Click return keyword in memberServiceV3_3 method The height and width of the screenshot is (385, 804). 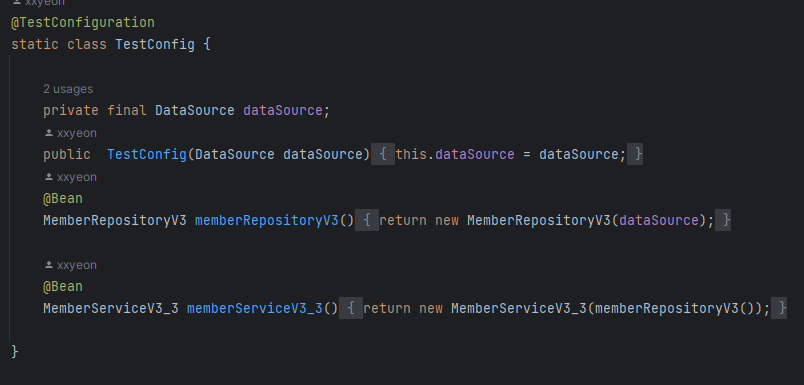pos(387,309)
